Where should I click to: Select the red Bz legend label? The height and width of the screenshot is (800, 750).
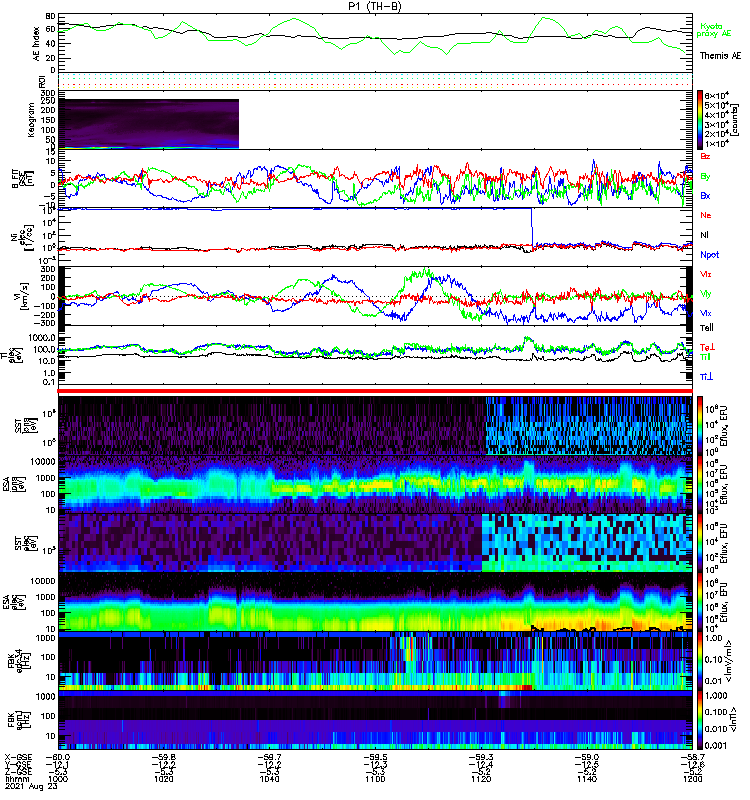tap(705, 157)
